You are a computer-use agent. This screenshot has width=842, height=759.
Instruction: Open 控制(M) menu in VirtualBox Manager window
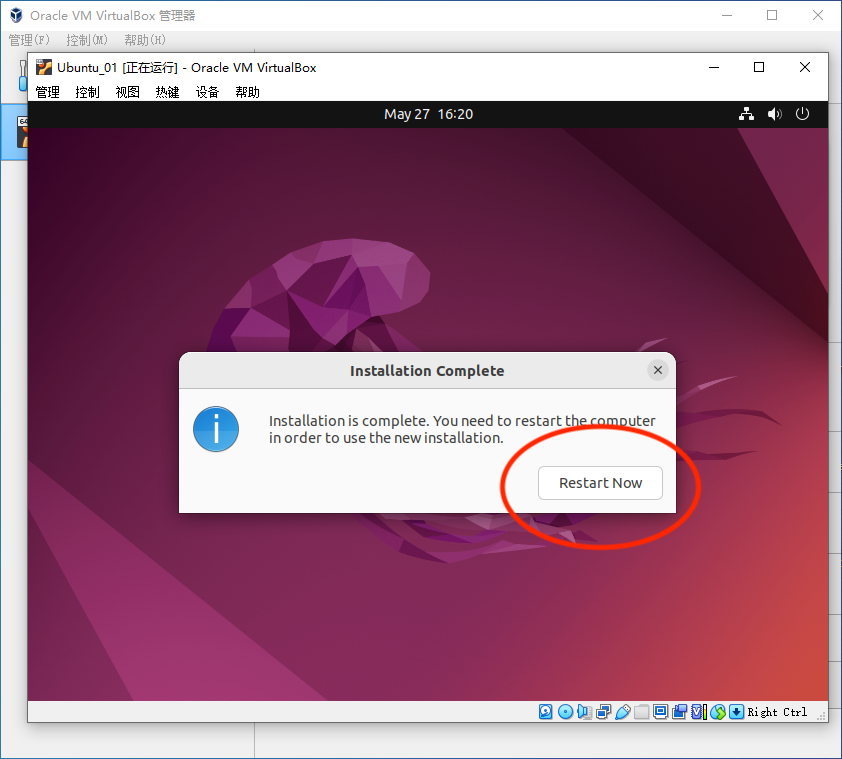tap(86, 40)
